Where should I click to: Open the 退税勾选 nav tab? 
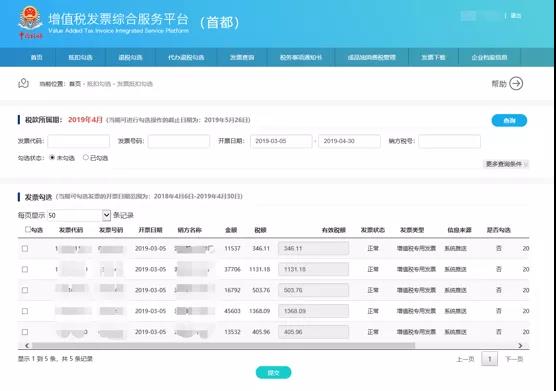(130, 57)
